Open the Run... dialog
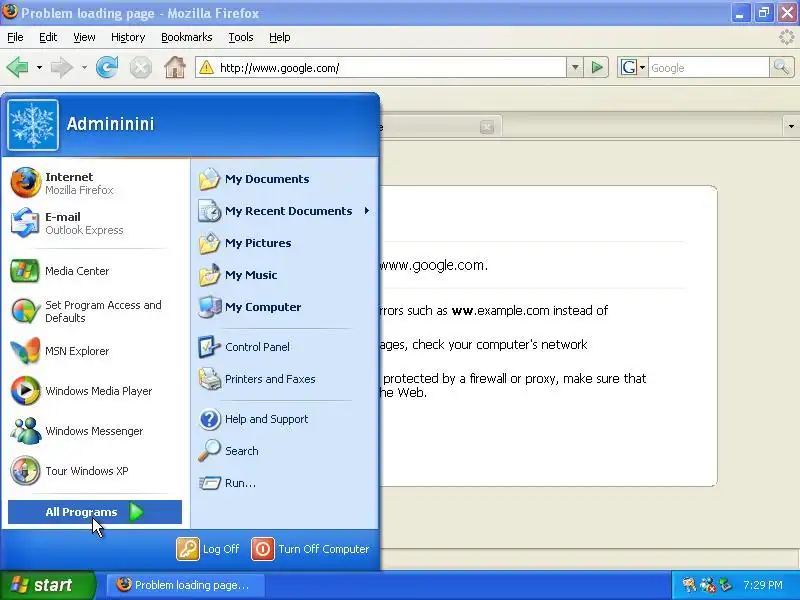The width and height of the screenshot is (800, 600). tap(284, 483)
